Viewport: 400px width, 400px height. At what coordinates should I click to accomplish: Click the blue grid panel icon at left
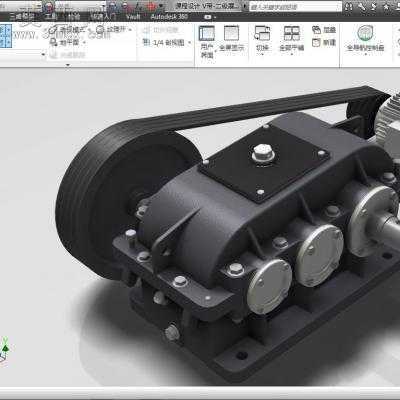(6, 35)
